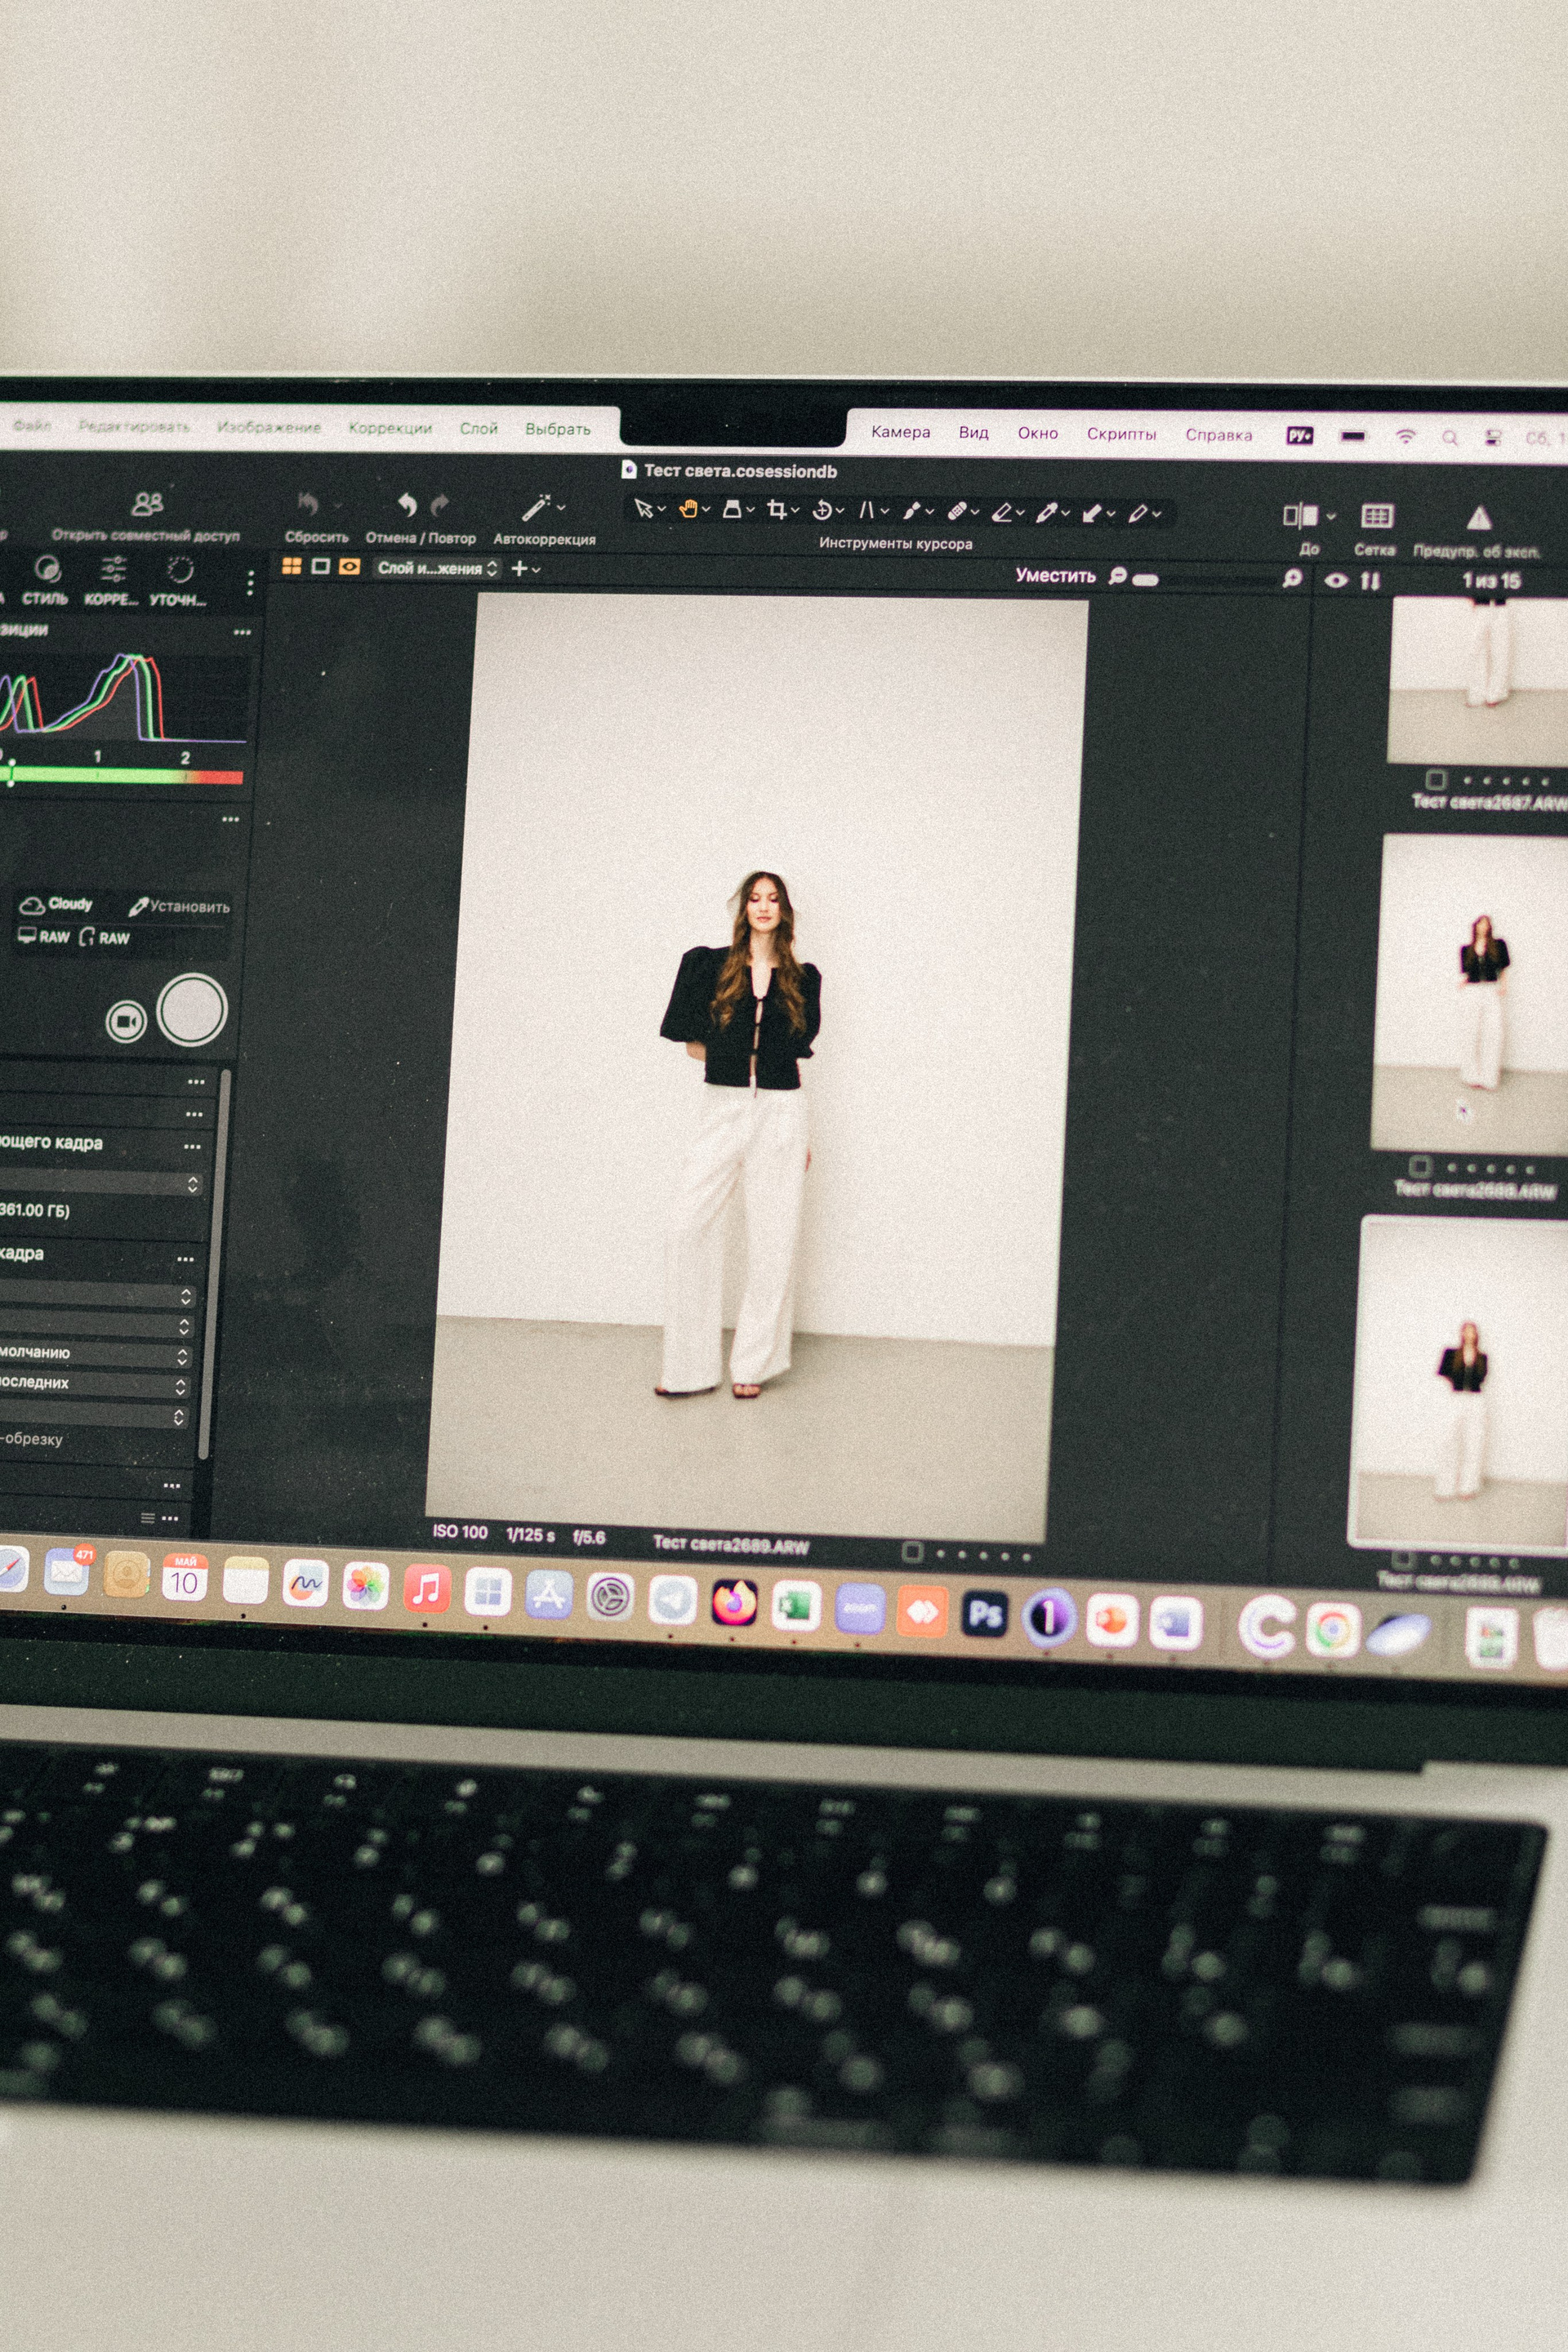
Task: Select the Rotation straighten tool
Action: (x=822, y=510)
